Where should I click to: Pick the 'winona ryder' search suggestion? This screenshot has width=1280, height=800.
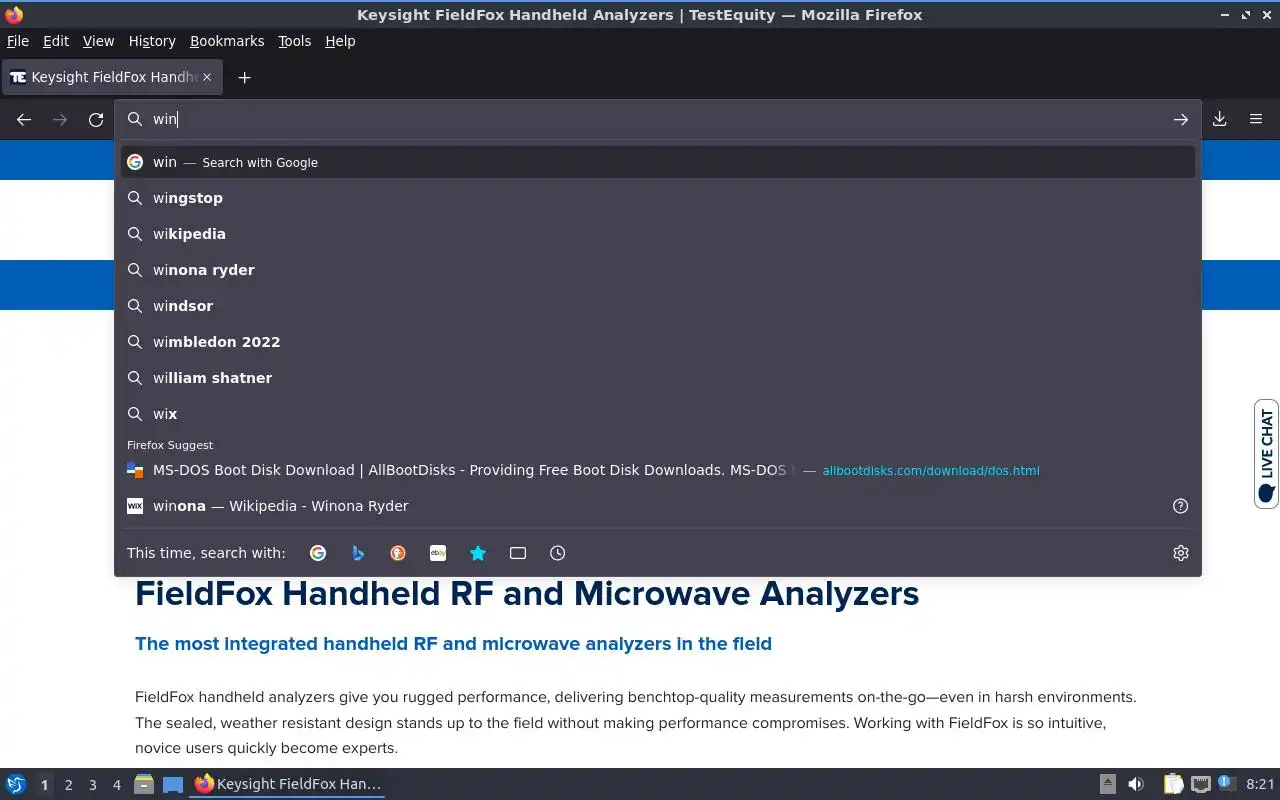pos(658,270)
